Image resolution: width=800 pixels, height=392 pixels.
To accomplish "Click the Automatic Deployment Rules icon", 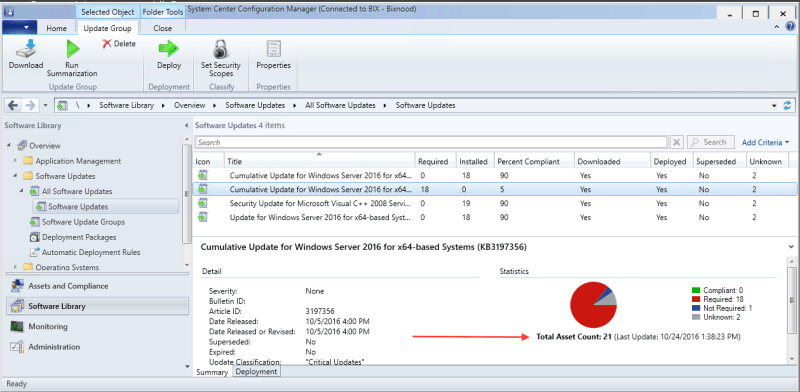I will click(34, 252).
